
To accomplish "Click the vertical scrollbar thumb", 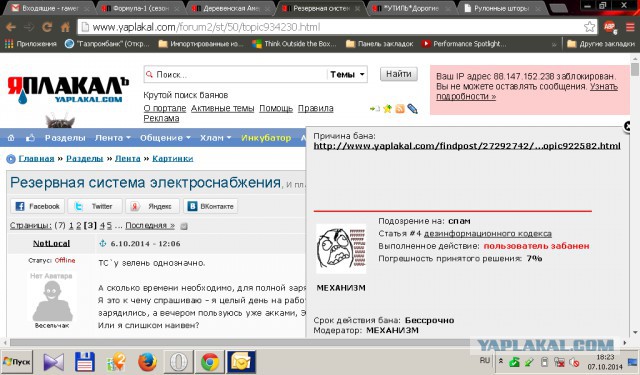I will pyautogui.click(x=635, y=69).
